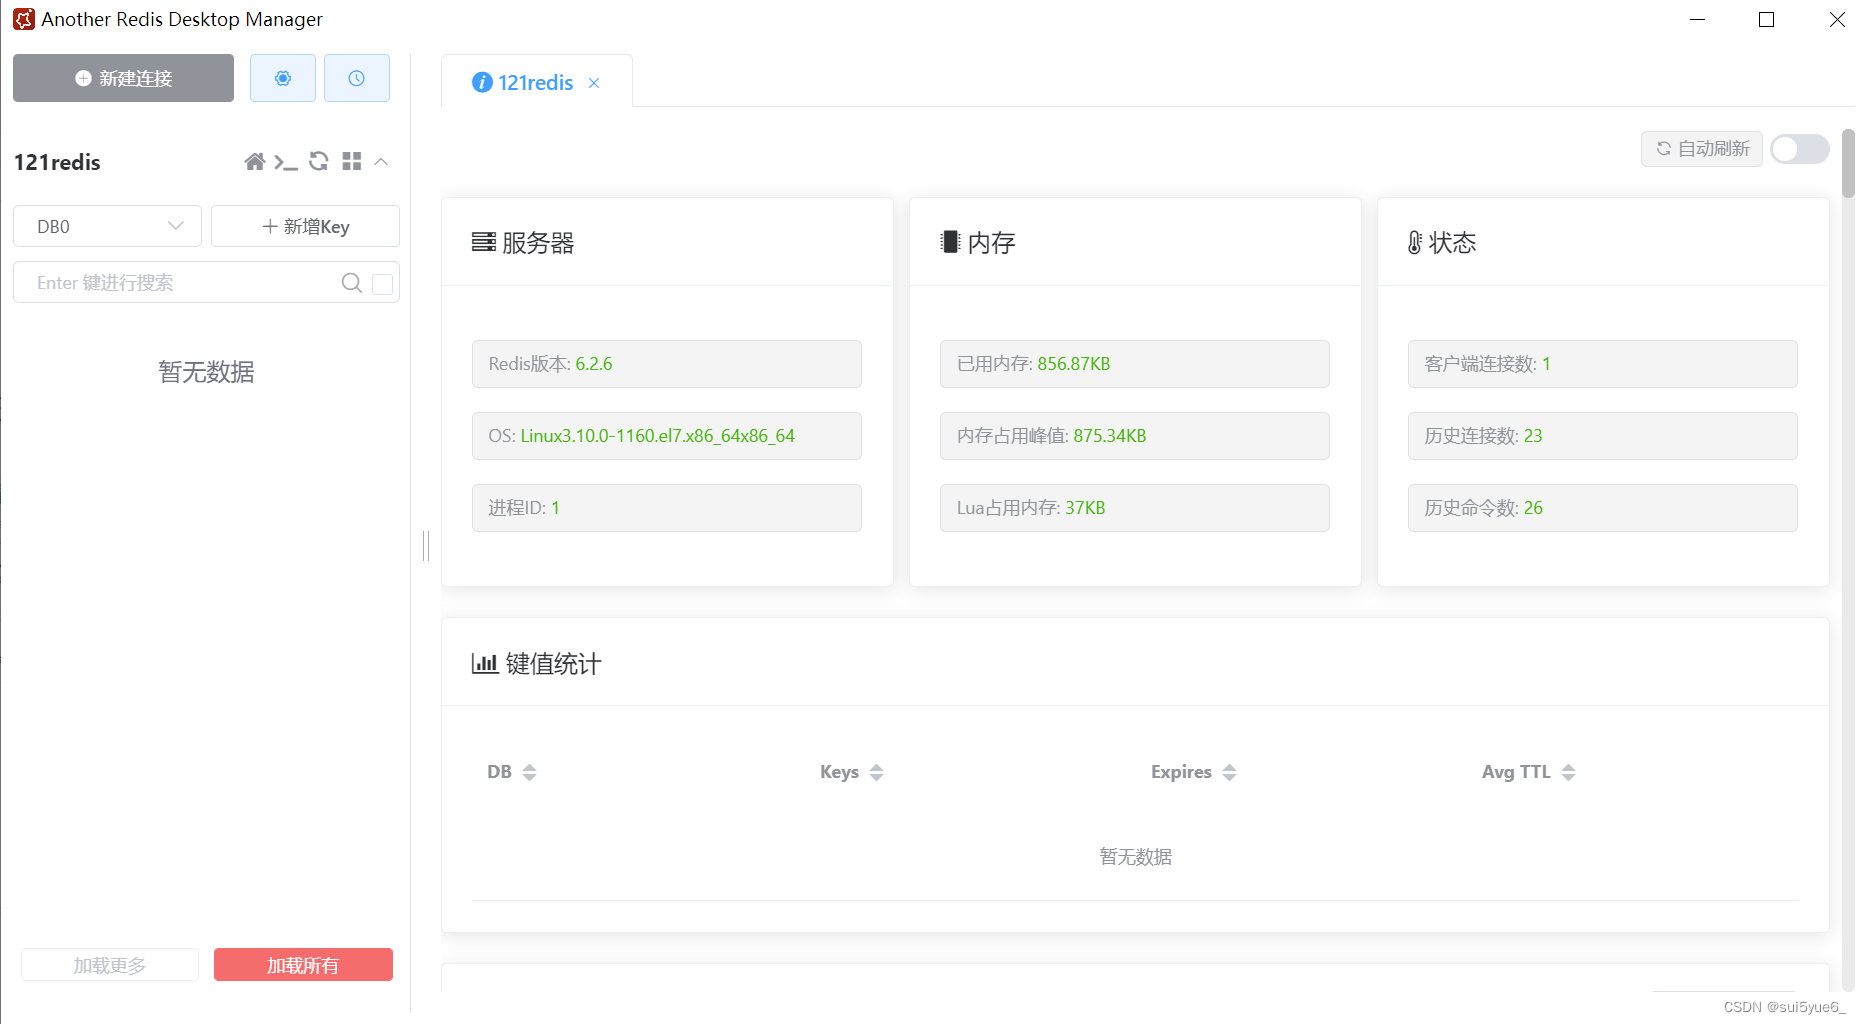Open the command log clock button

pos(357,78)
